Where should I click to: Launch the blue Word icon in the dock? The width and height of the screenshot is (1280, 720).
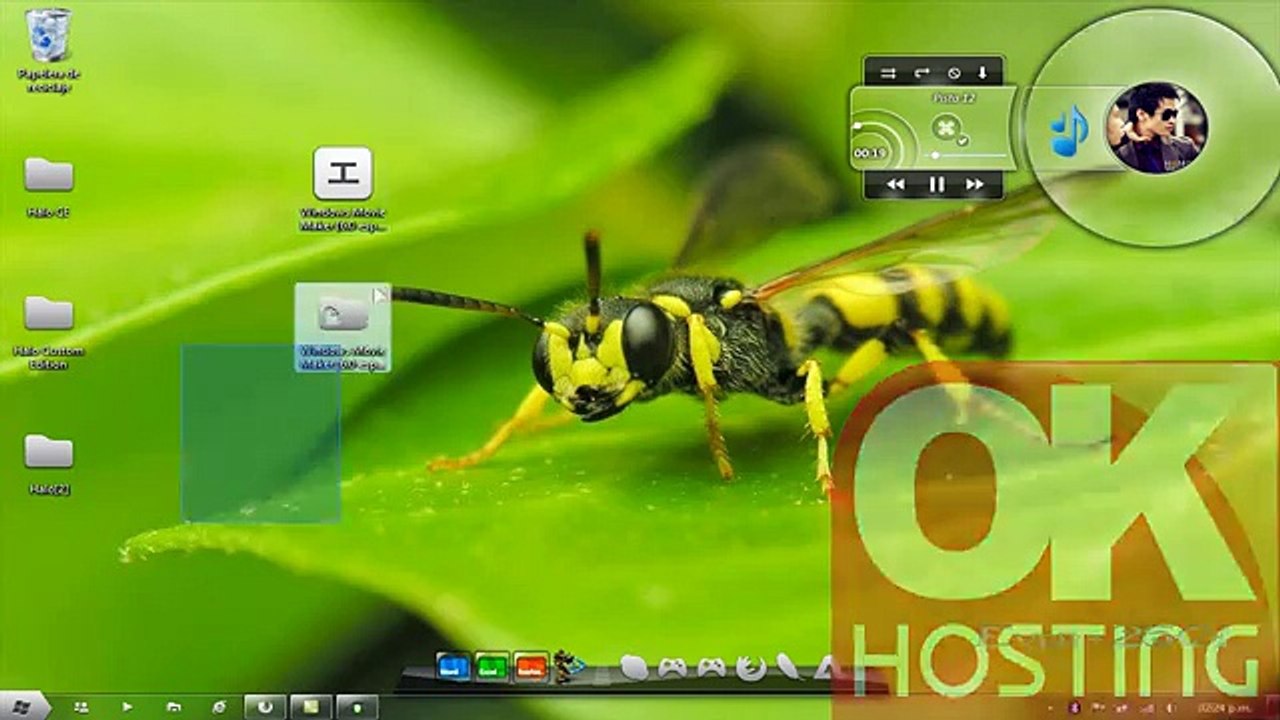tap(454, 667)
